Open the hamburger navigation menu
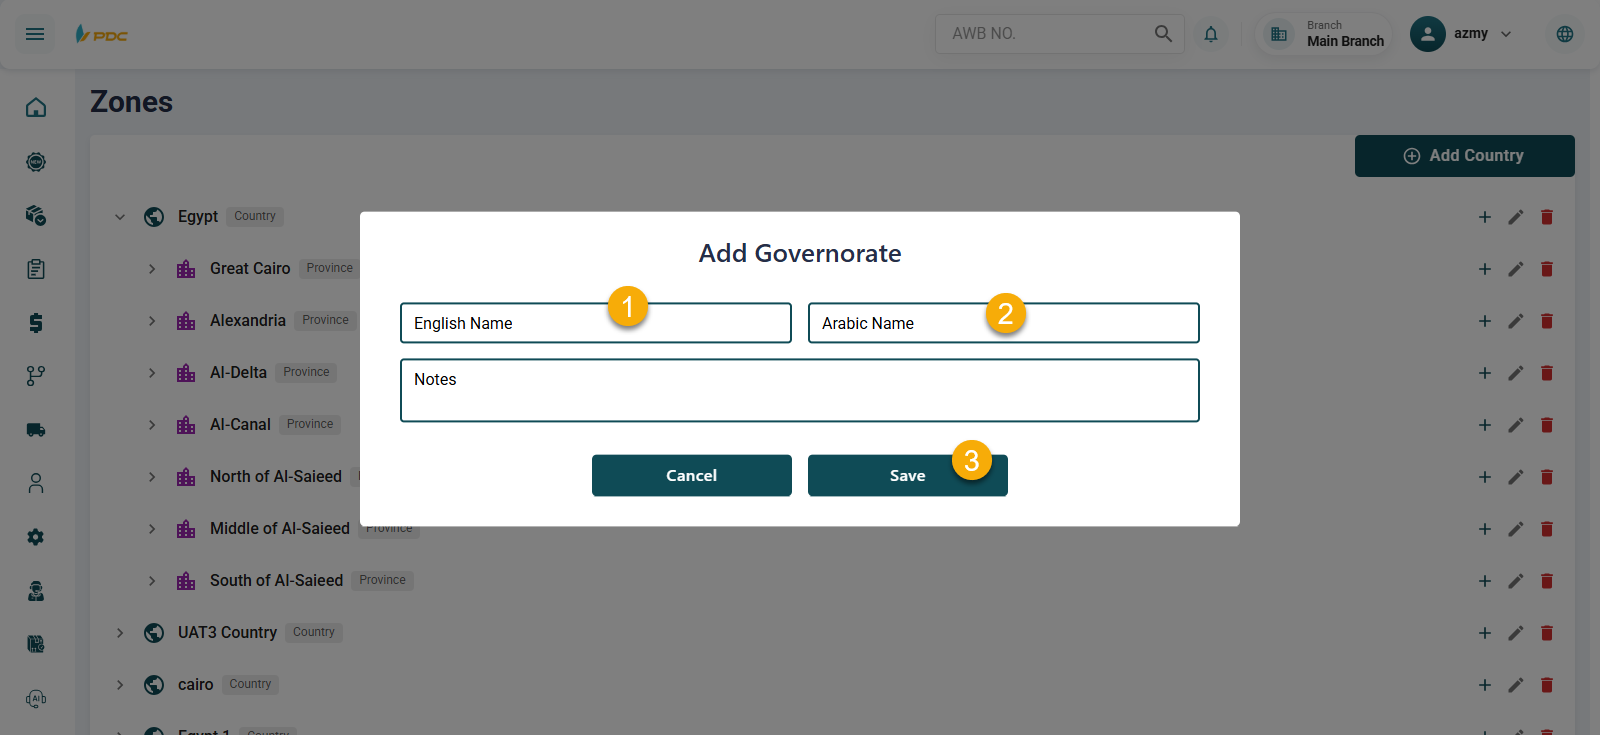The width and height of the screenshot is (1600, 735). [x=35, y=34]
